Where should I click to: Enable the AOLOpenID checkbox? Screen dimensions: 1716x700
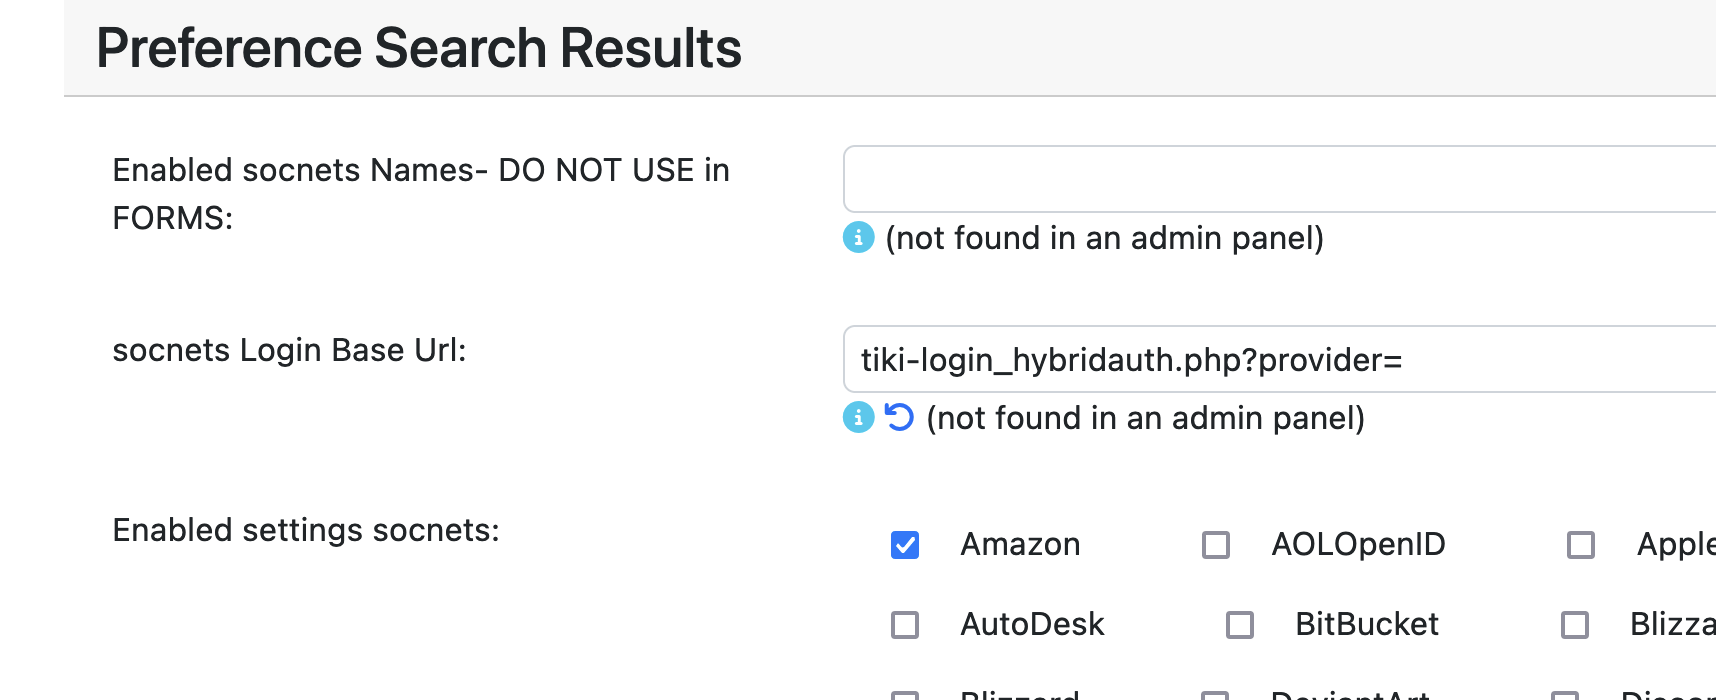(x=1216, y=545)
